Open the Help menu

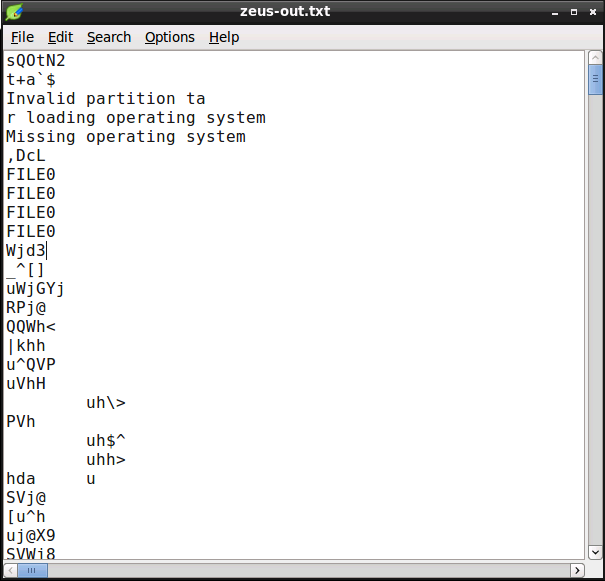pyautogui.click(x=224, y=37)
